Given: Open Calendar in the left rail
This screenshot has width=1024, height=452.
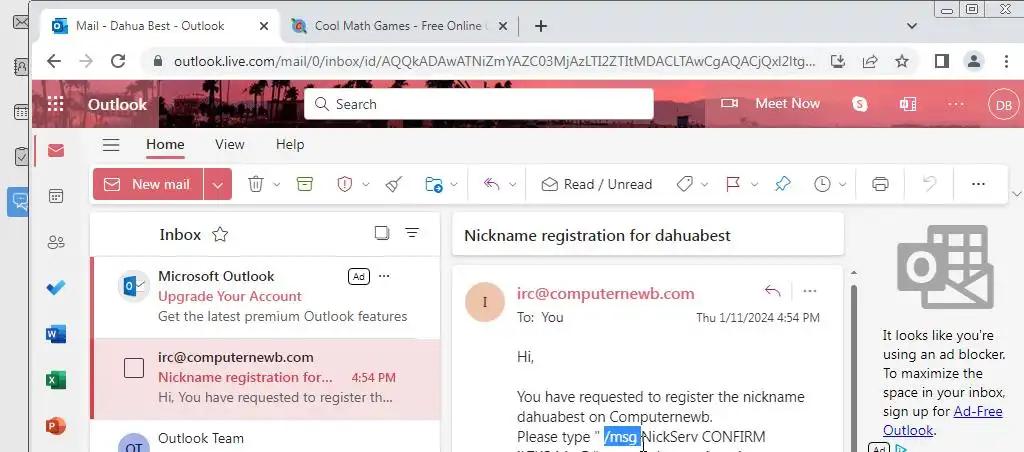Looking at the screenshot, I should click(56, 197).
